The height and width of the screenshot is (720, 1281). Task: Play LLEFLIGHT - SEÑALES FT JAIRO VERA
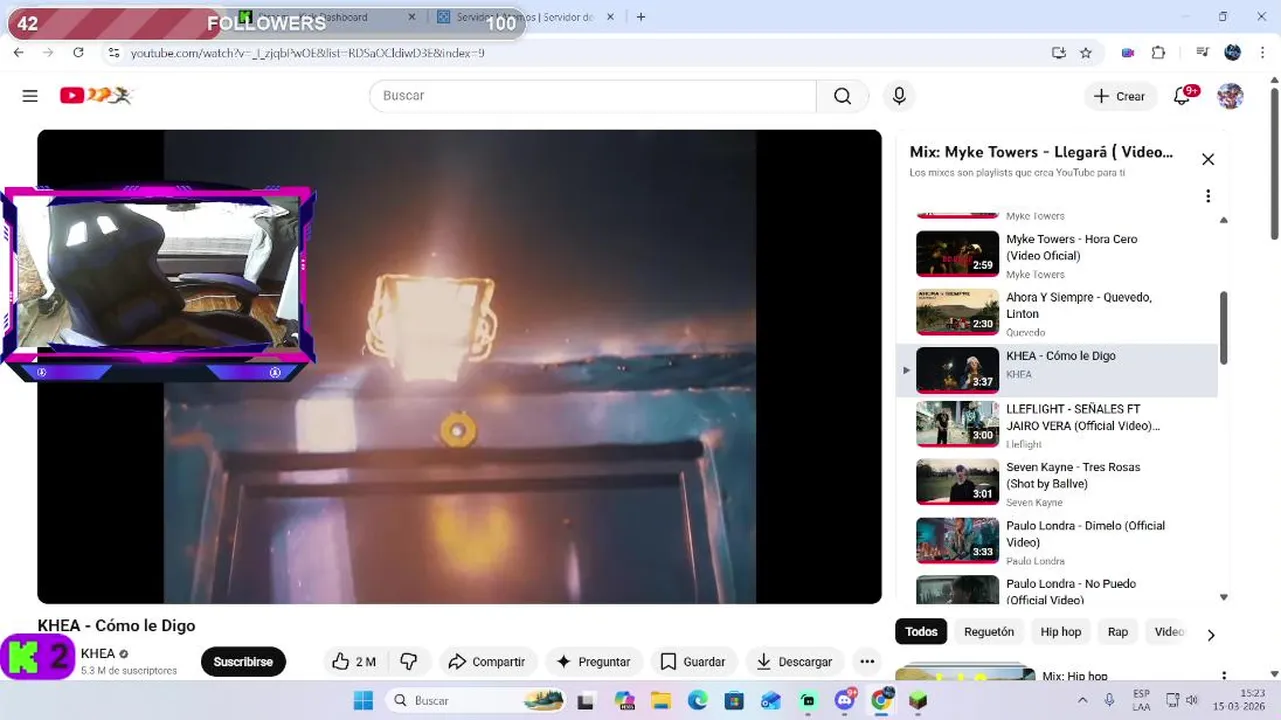pyautogui.click(x=1057, y=425)
